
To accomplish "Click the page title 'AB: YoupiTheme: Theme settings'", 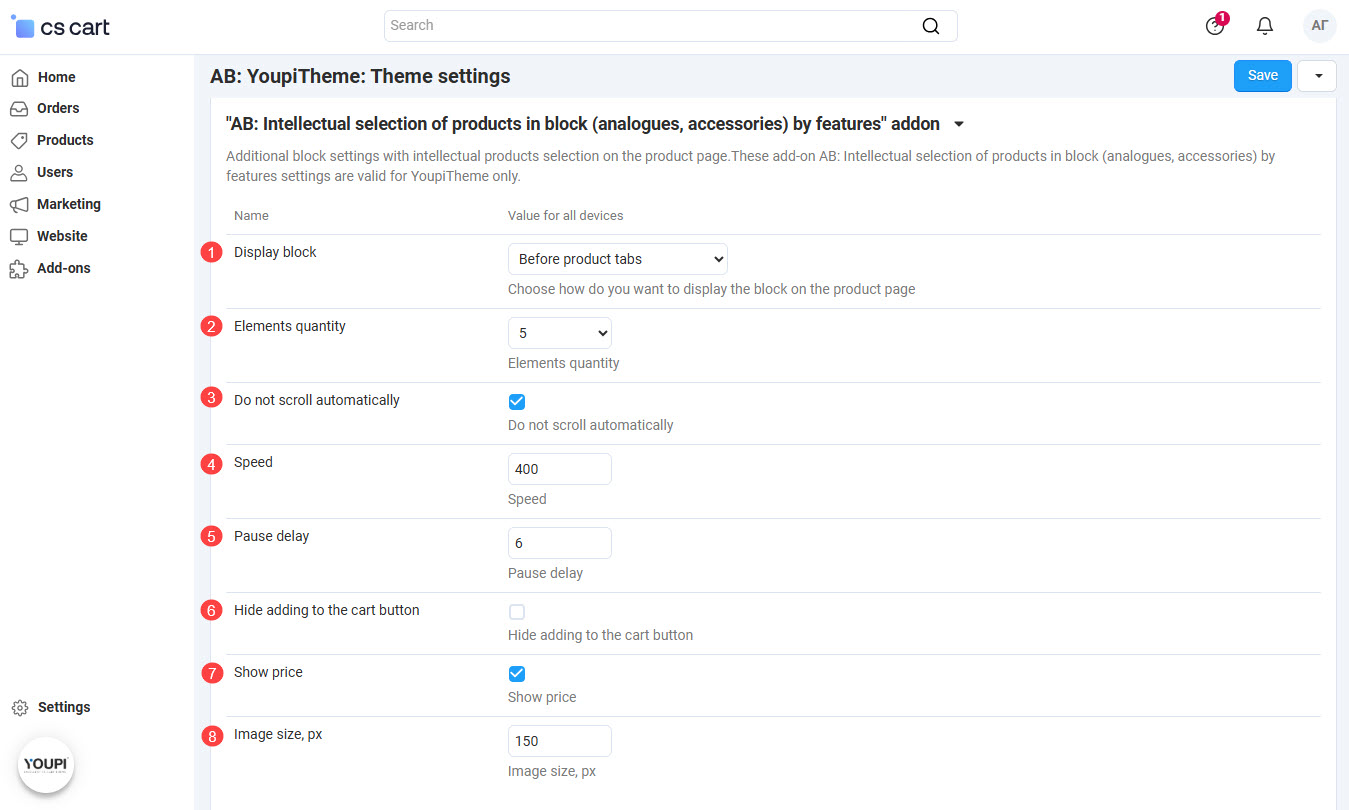I will point(360,76).
